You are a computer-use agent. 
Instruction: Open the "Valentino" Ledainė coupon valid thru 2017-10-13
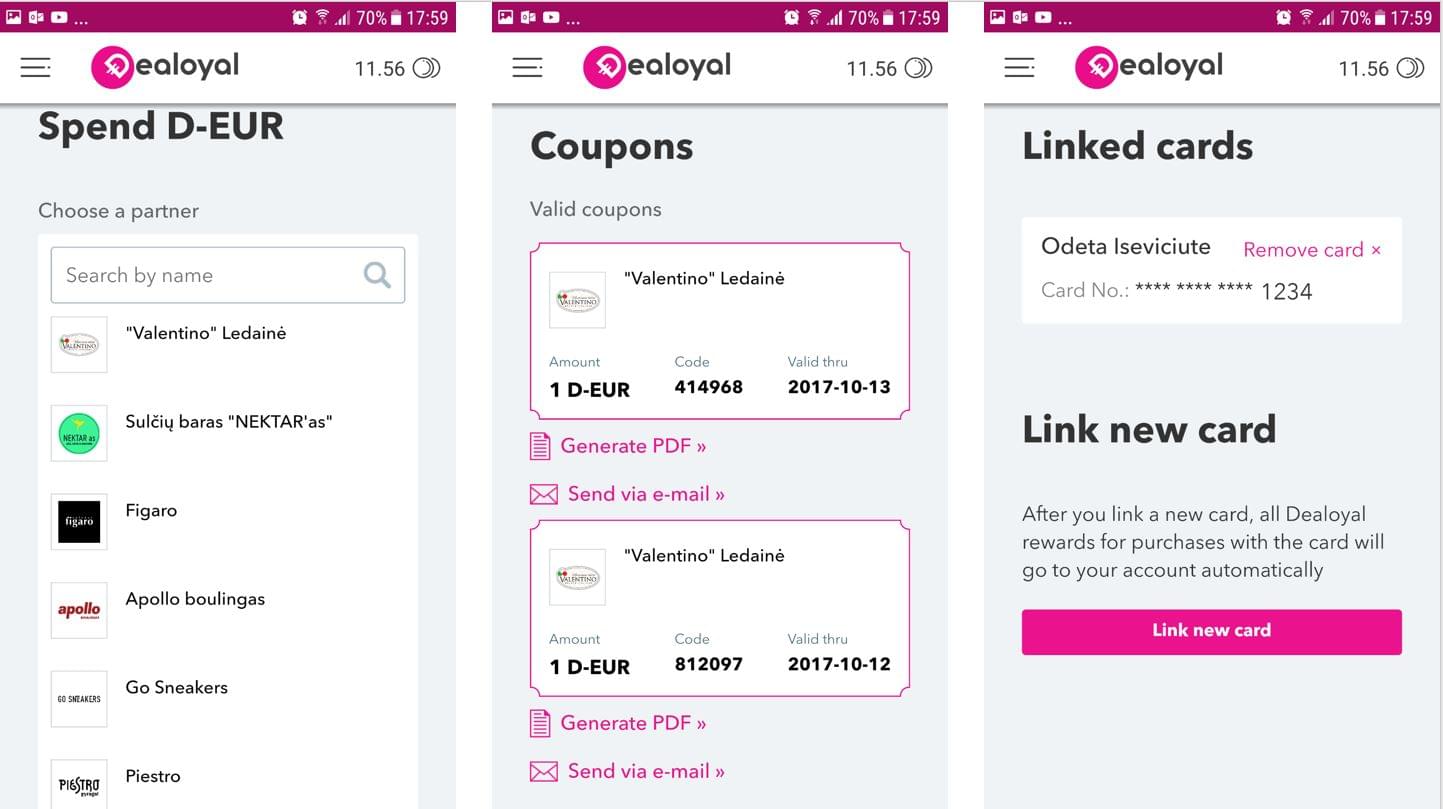click(x=720, y=330)
